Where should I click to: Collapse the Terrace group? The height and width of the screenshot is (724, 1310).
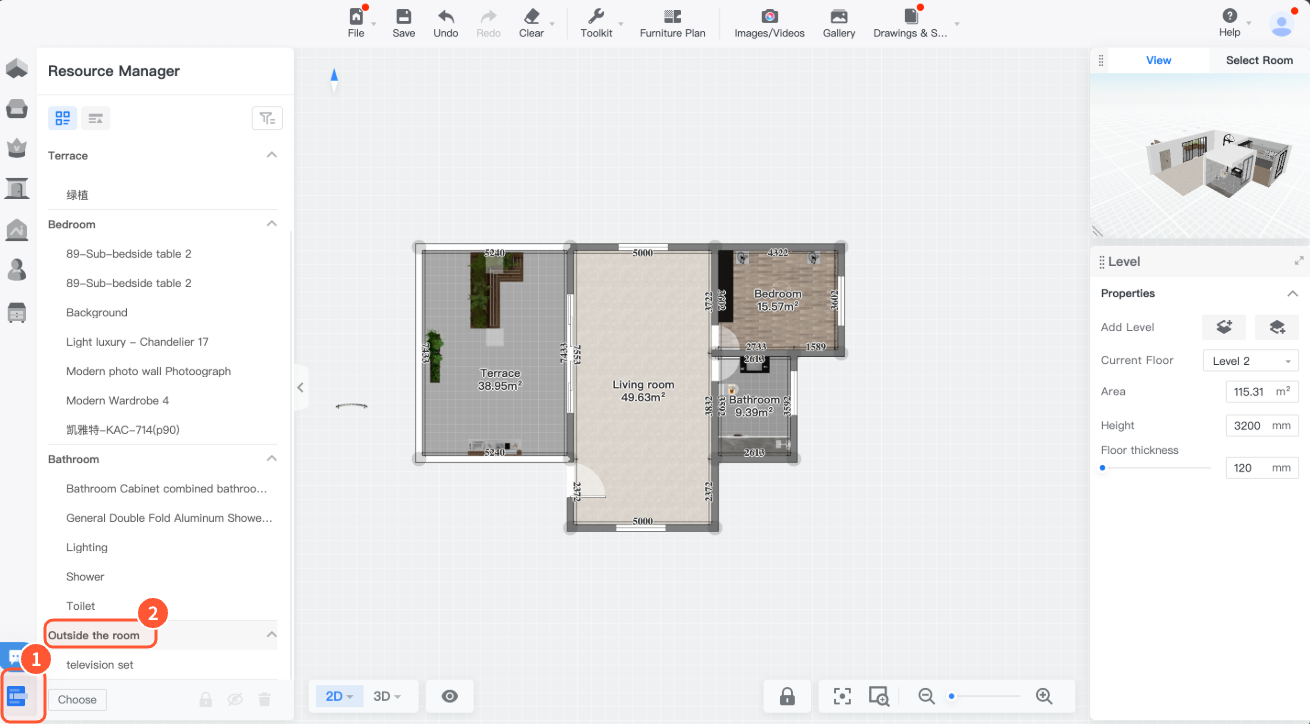pos(271,155)
